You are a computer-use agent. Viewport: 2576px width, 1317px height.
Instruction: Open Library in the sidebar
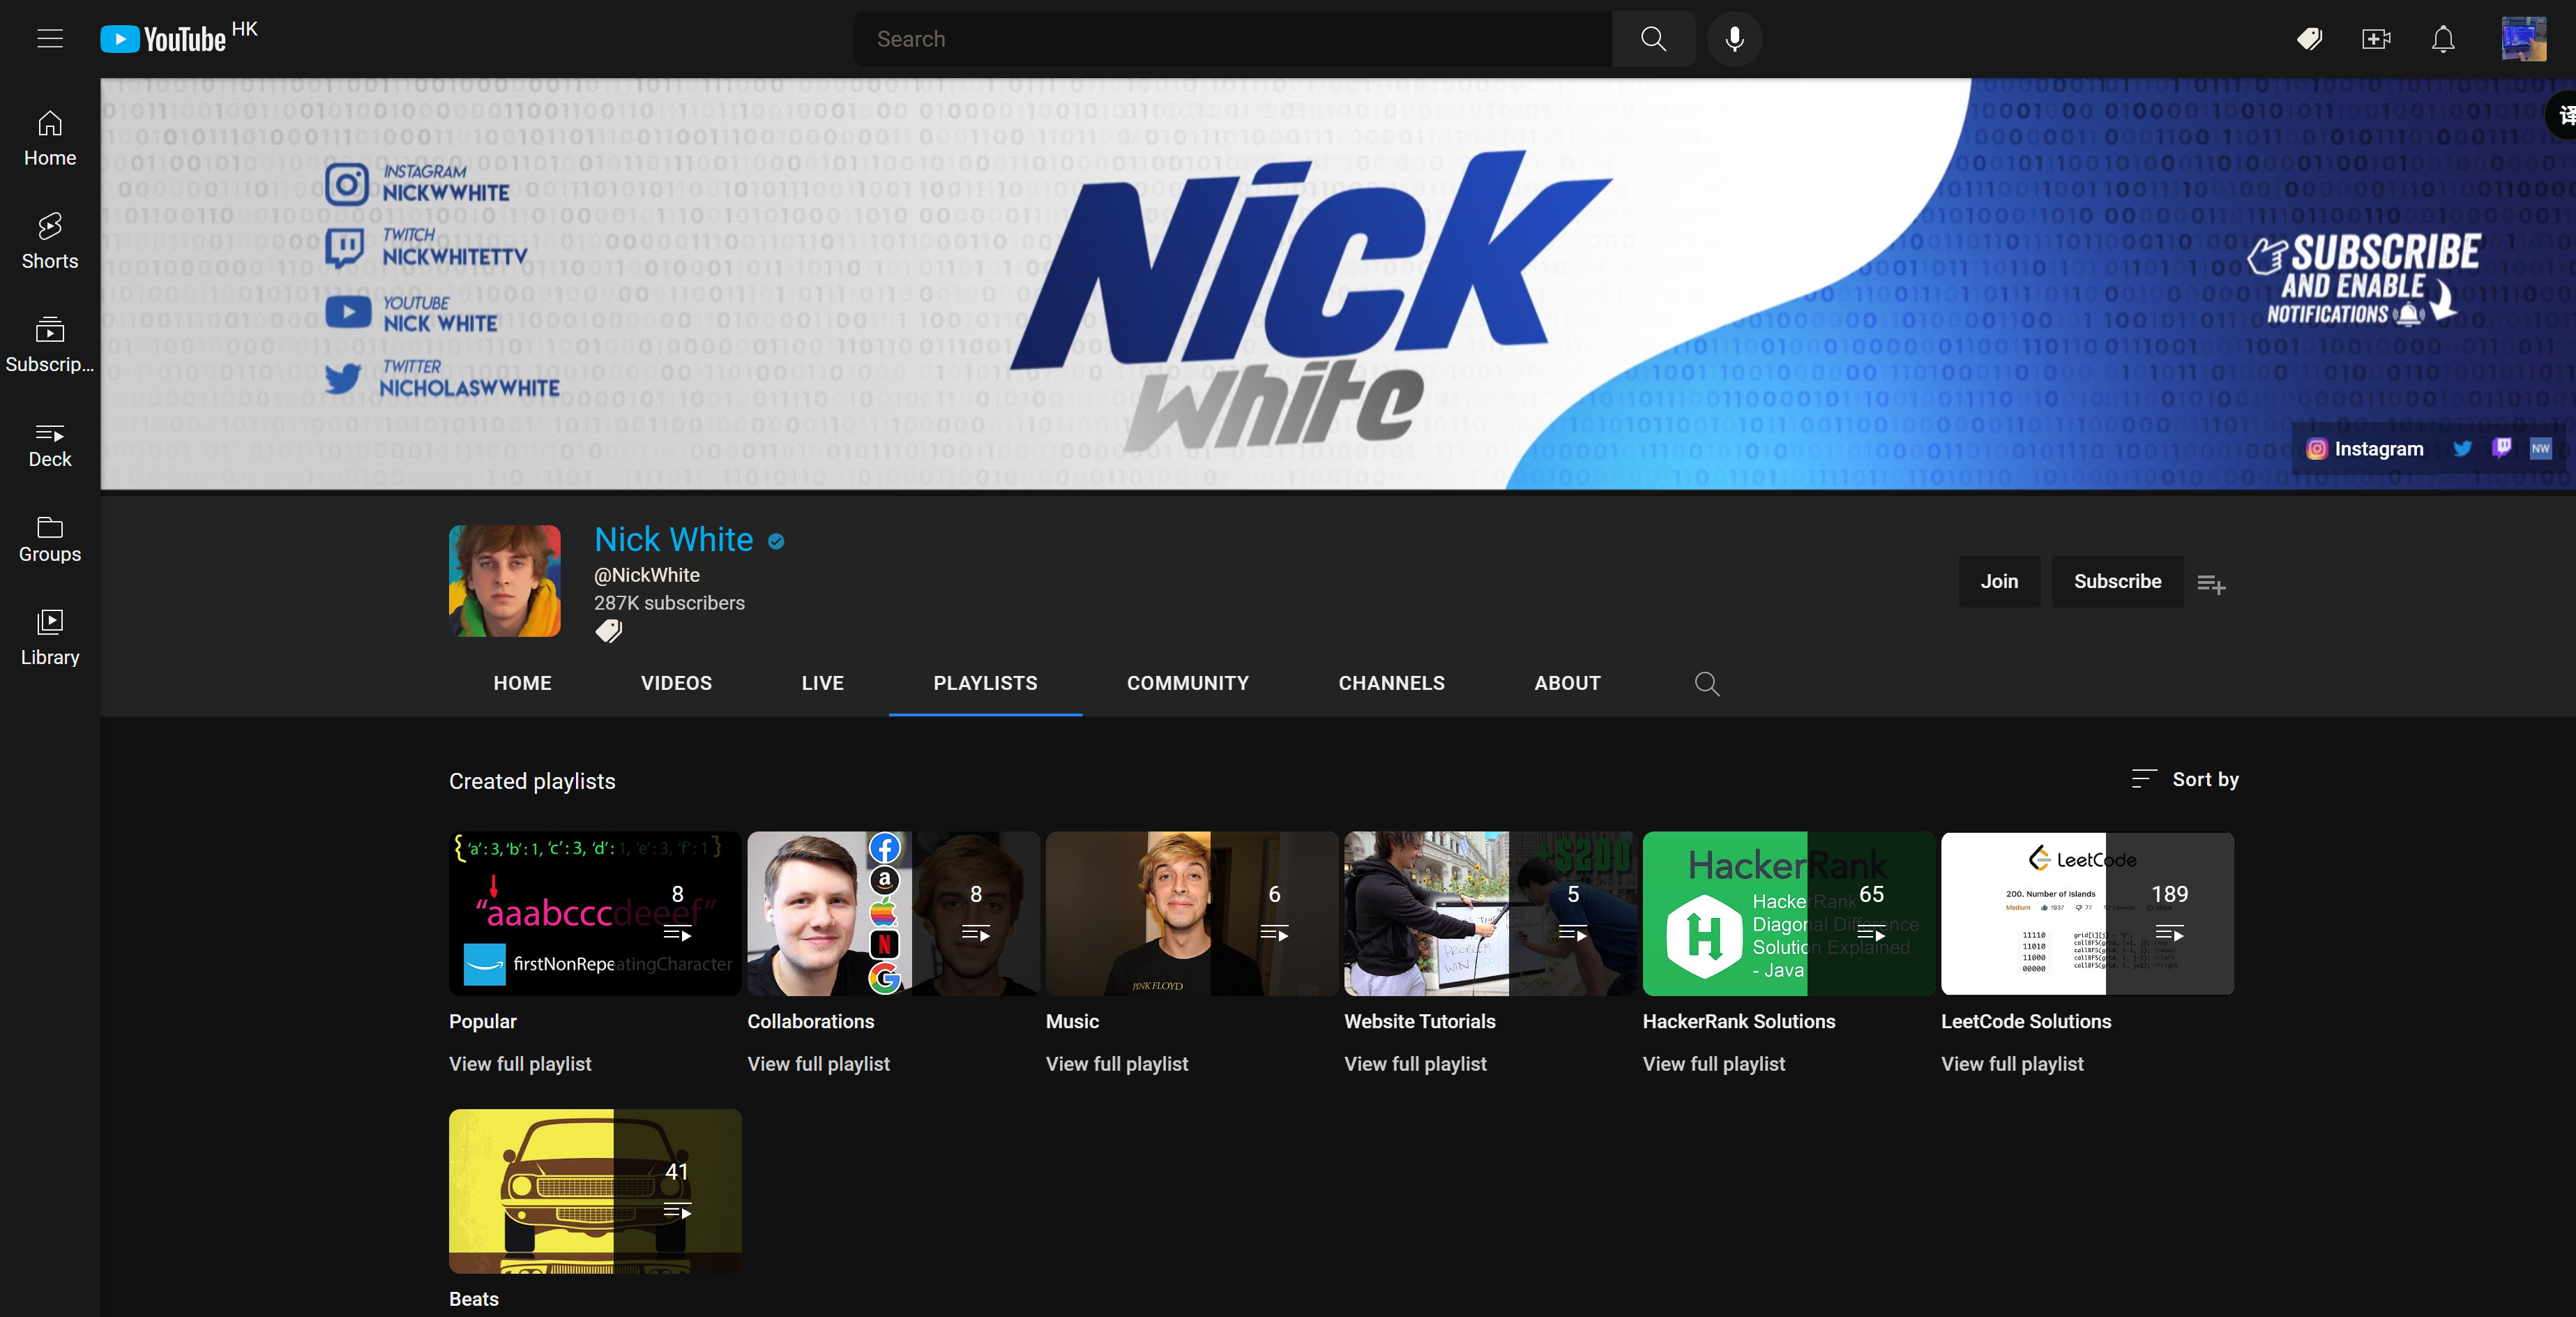50,637
